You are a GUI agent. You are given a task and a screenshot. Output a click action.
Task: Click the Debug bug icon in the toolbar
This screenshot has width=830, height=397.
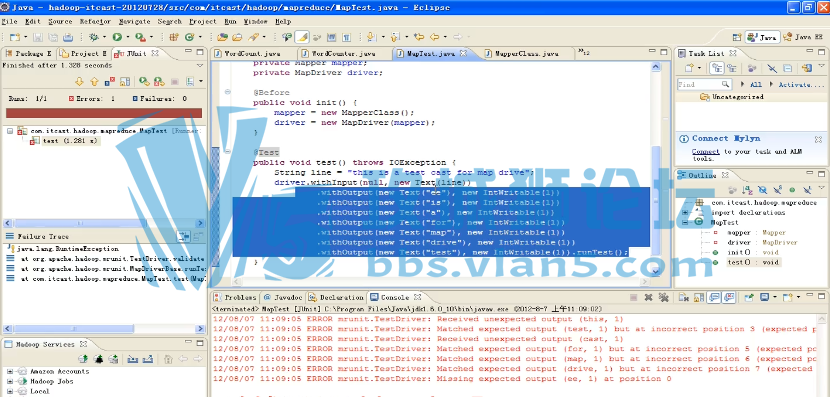(94, 37)
